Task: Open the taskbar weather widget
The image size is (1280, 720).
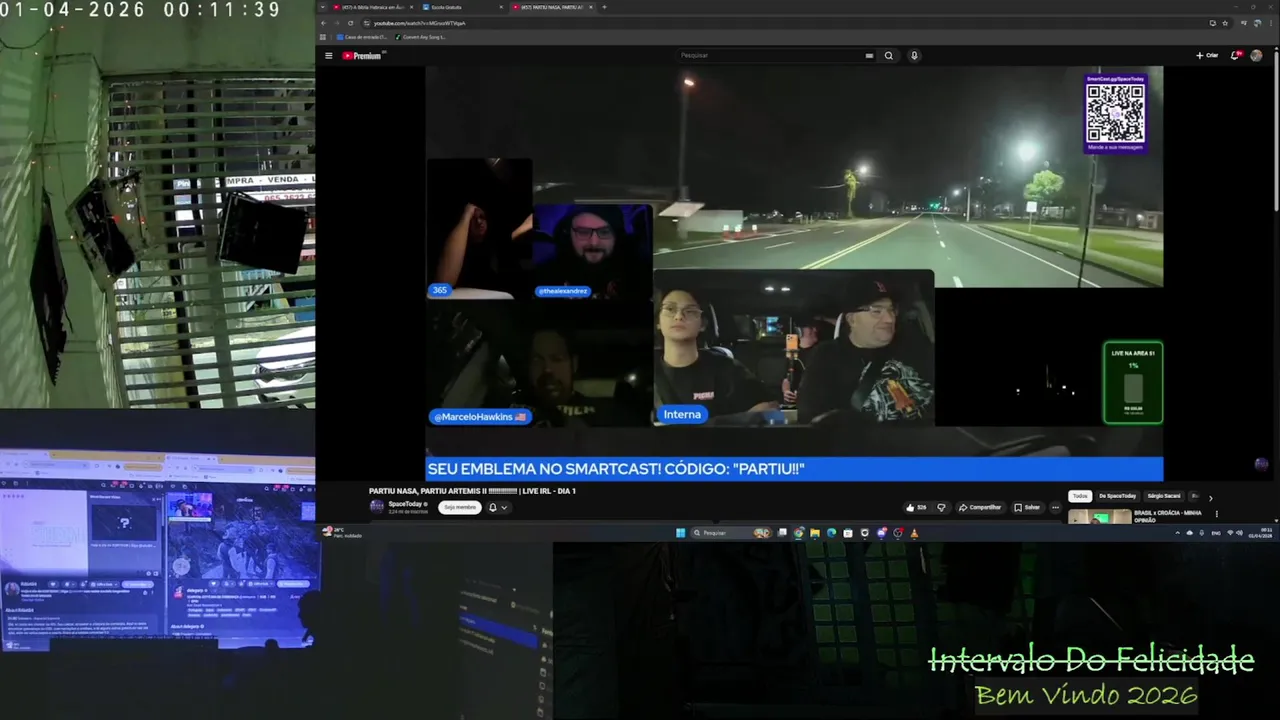Action: tap(341, 533)
